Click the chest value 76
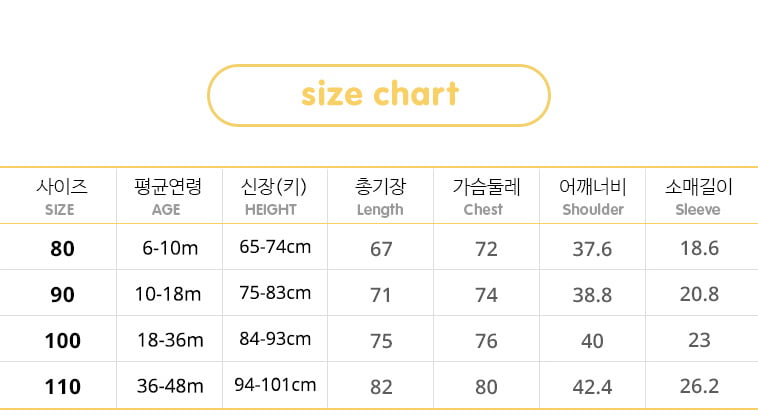The height and width of the screenshot is (420, 758). tap(486, 341)
